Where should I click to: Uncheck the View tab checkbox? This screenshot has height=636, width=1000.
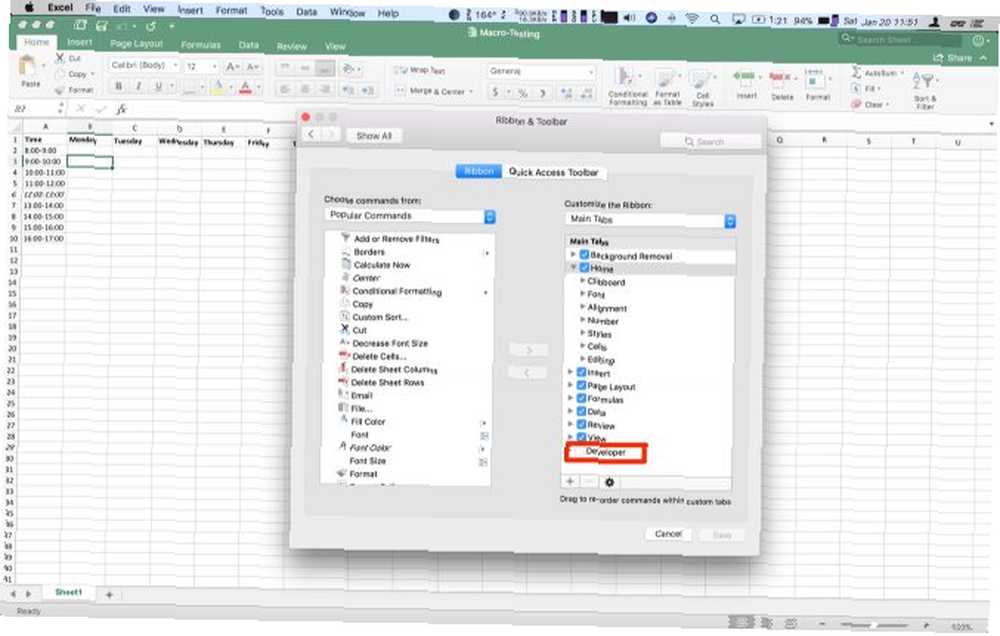click(x=582, y=437)
